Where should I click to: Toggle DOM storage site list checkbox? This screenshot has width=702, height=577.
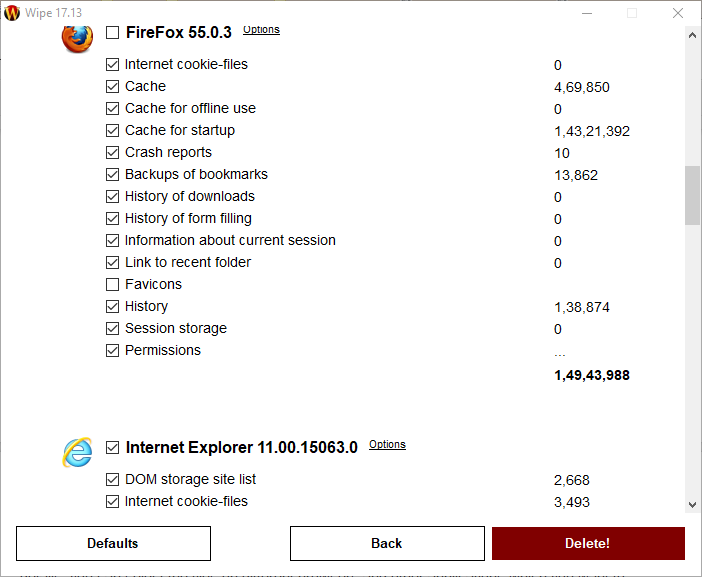pyautogui.click(x=112, y=479)
